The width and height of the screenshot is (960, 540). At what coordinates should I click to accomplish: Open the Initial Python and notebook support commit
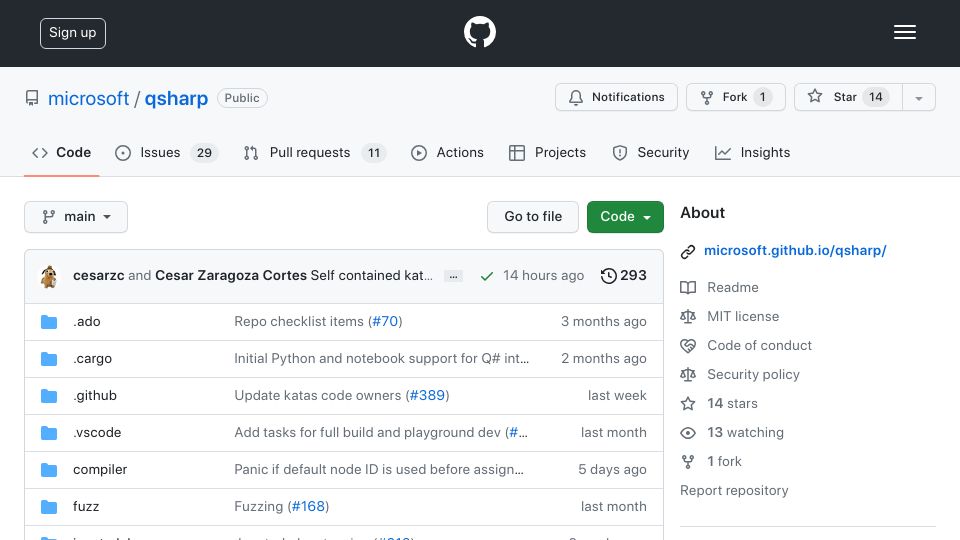(381, 359)
